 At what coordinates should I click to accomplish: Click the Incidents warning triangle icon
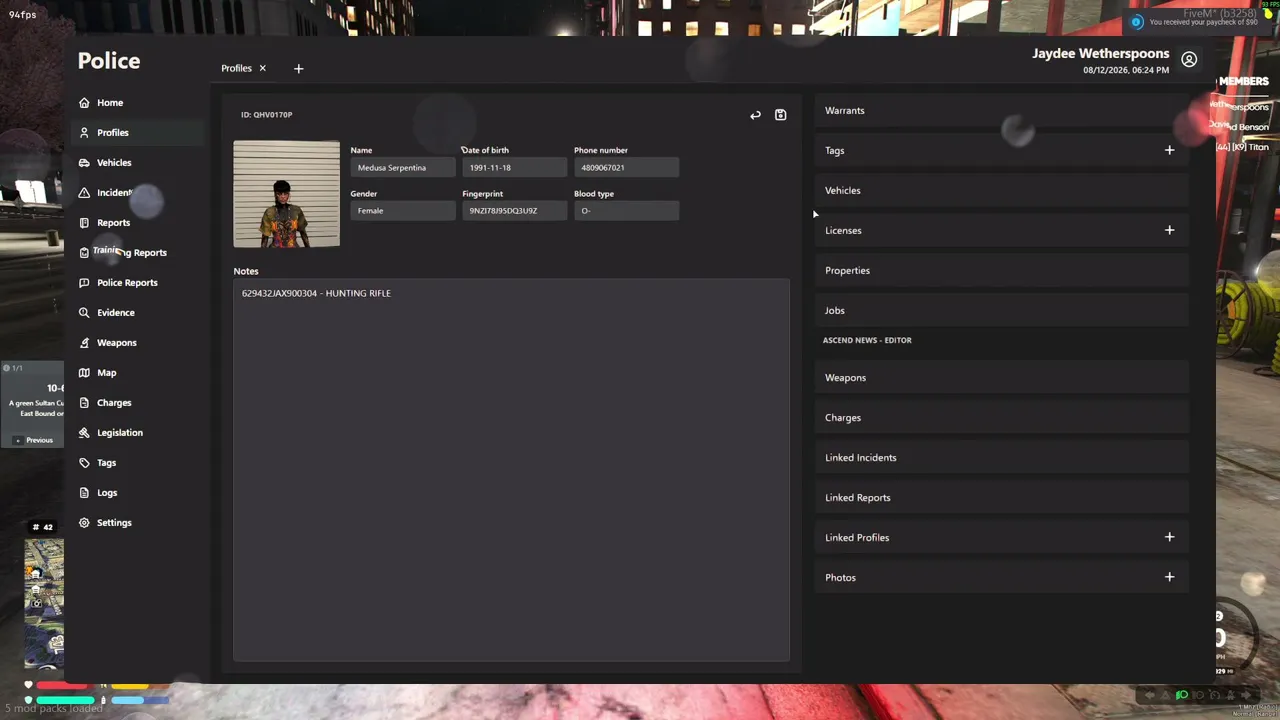84,192
